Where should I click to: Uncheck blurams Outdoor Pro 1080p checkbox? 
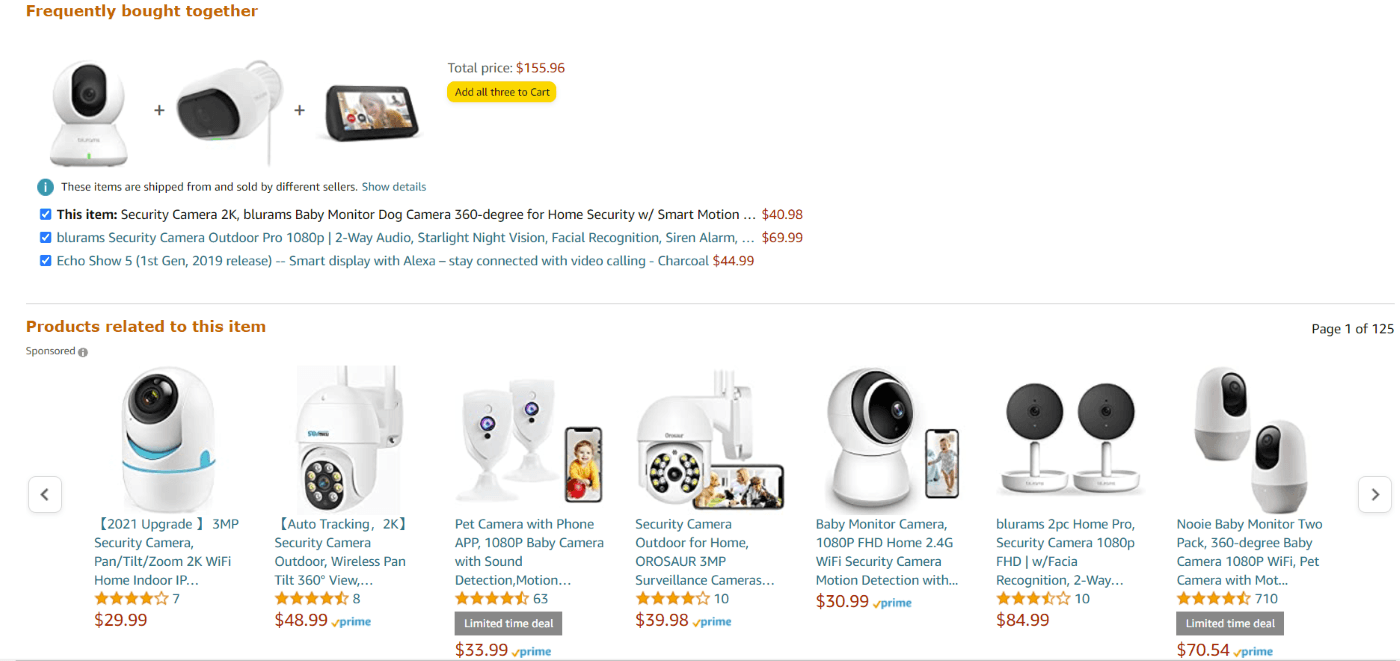click(46, 238)
